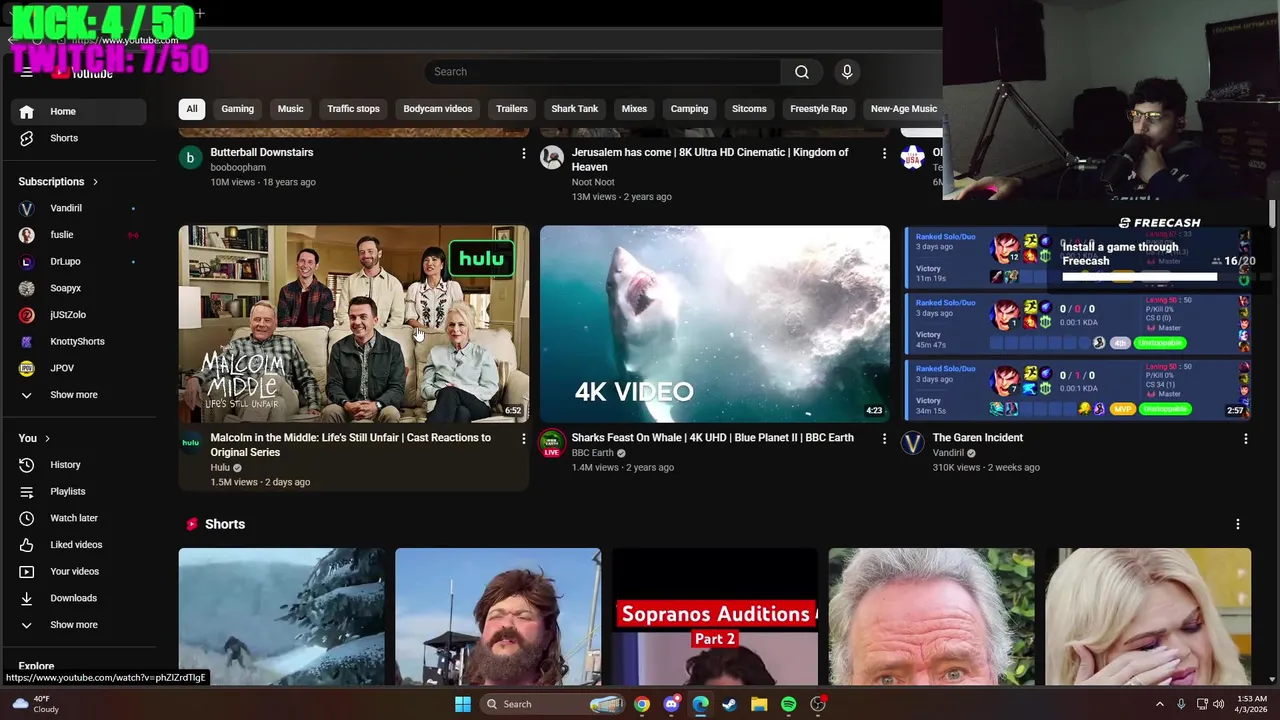Select the Trailers filter chip
1280x720 pixels.
pos(511,109)
